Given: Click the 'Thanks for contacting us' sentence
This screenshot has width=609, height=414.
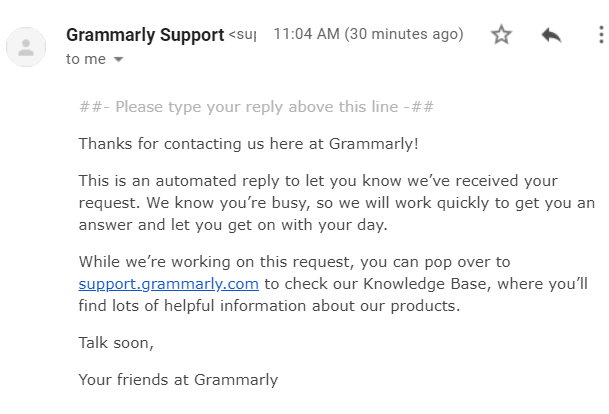Looking at the screenshot, I should (249, 144).
